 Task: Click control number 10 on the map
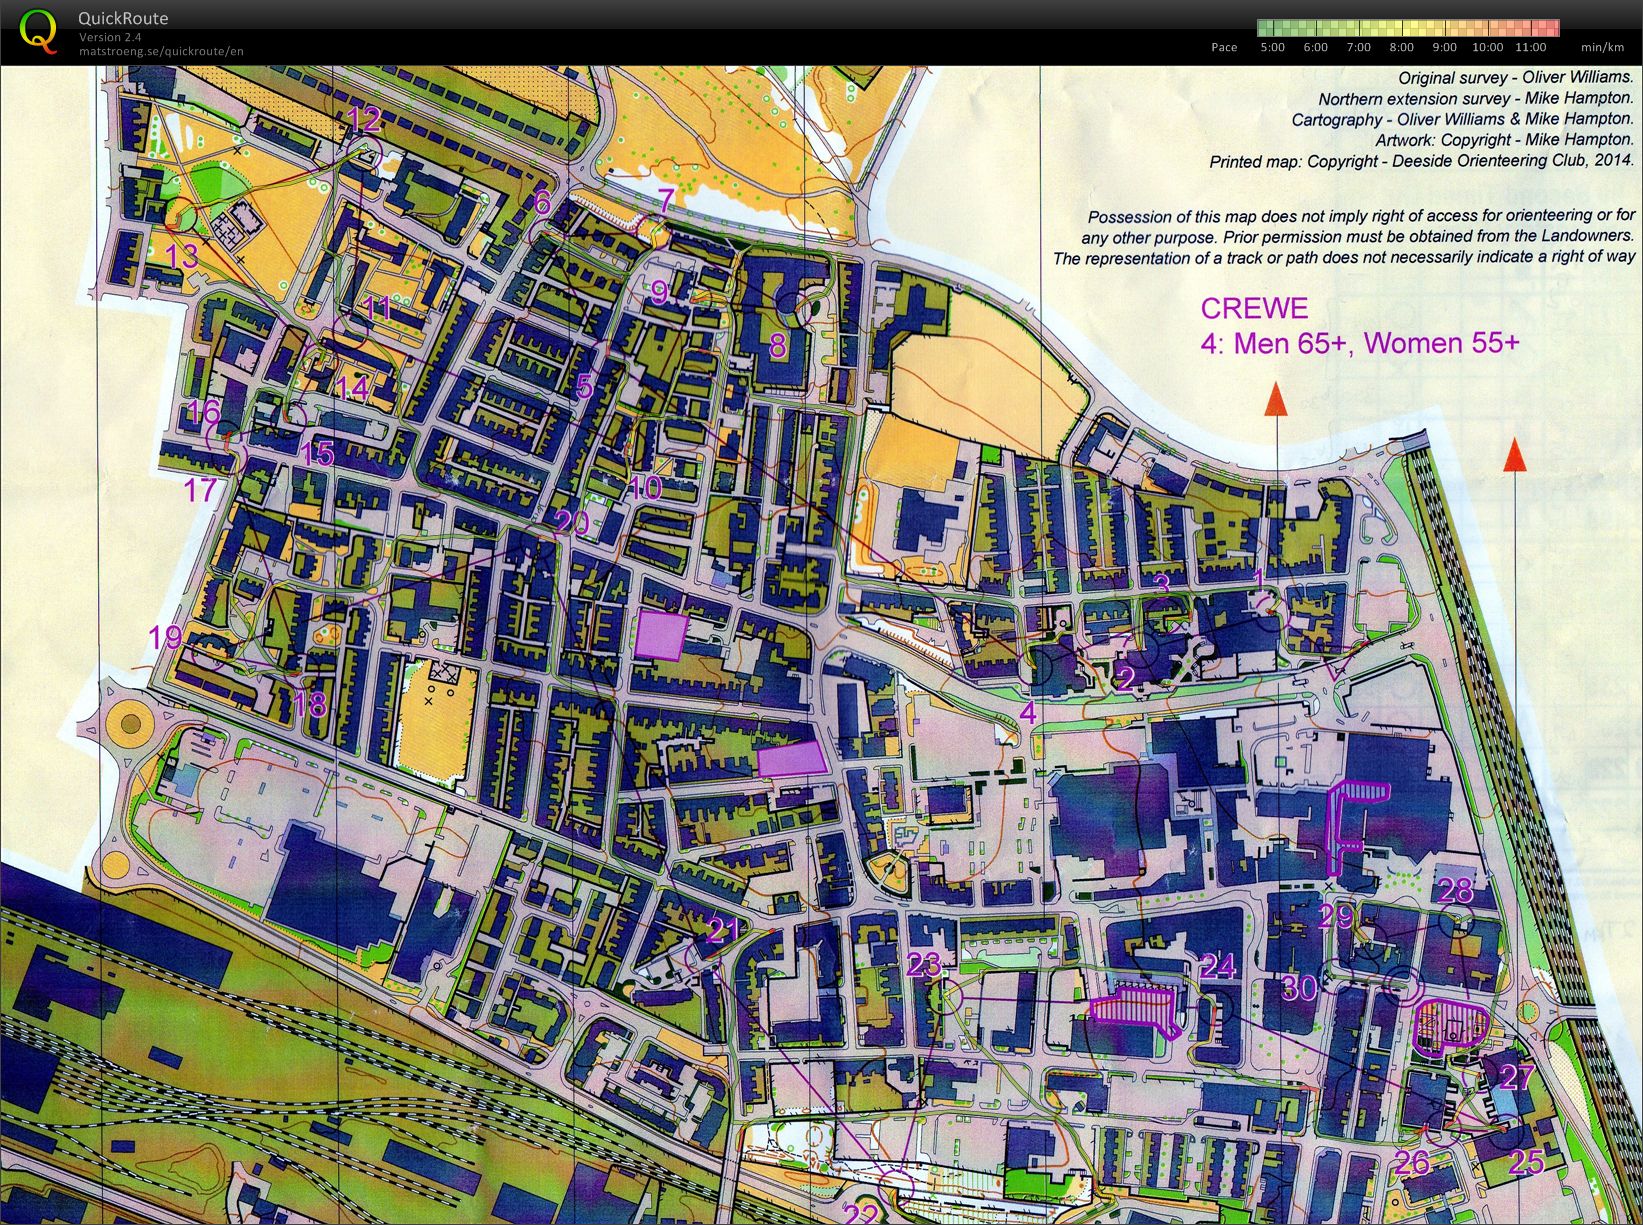645,487
